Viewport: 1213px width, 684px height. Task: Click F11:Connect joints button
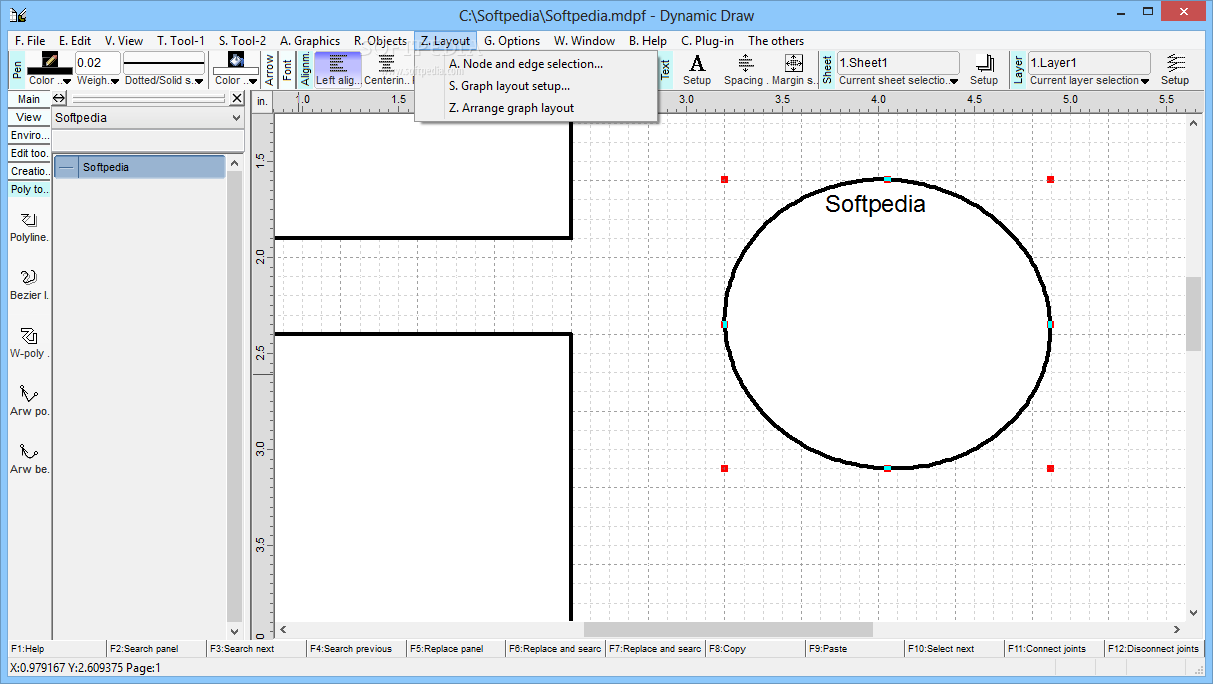[1054, 648]
